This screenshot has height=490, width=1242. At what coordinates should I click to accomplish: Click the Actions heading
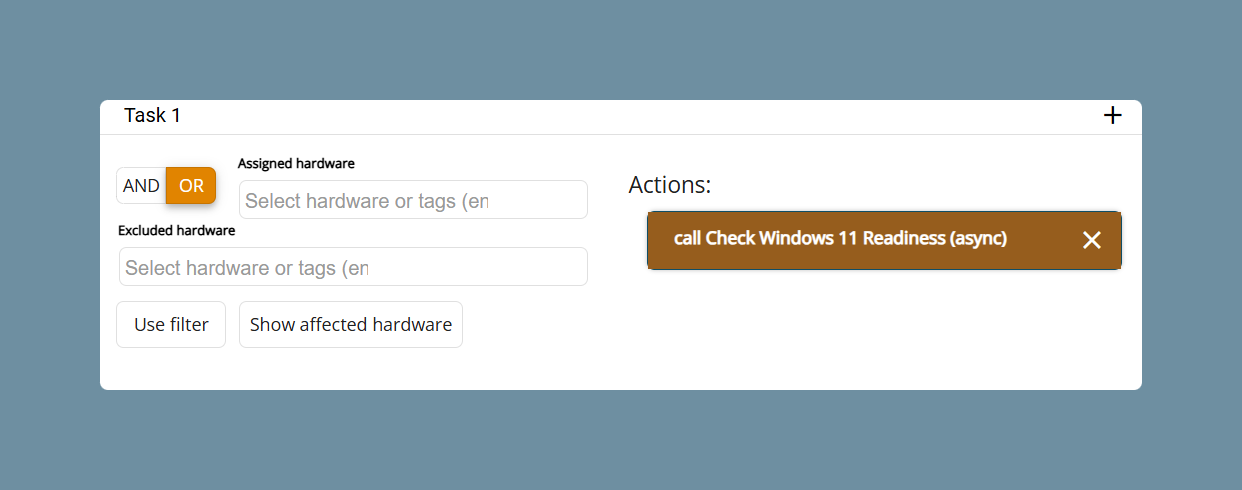pos(670,185)
